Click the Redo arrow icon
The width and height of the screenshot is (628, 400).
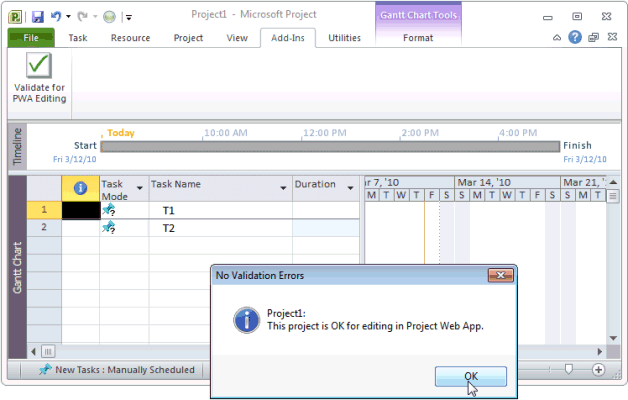tap(83, 16)
